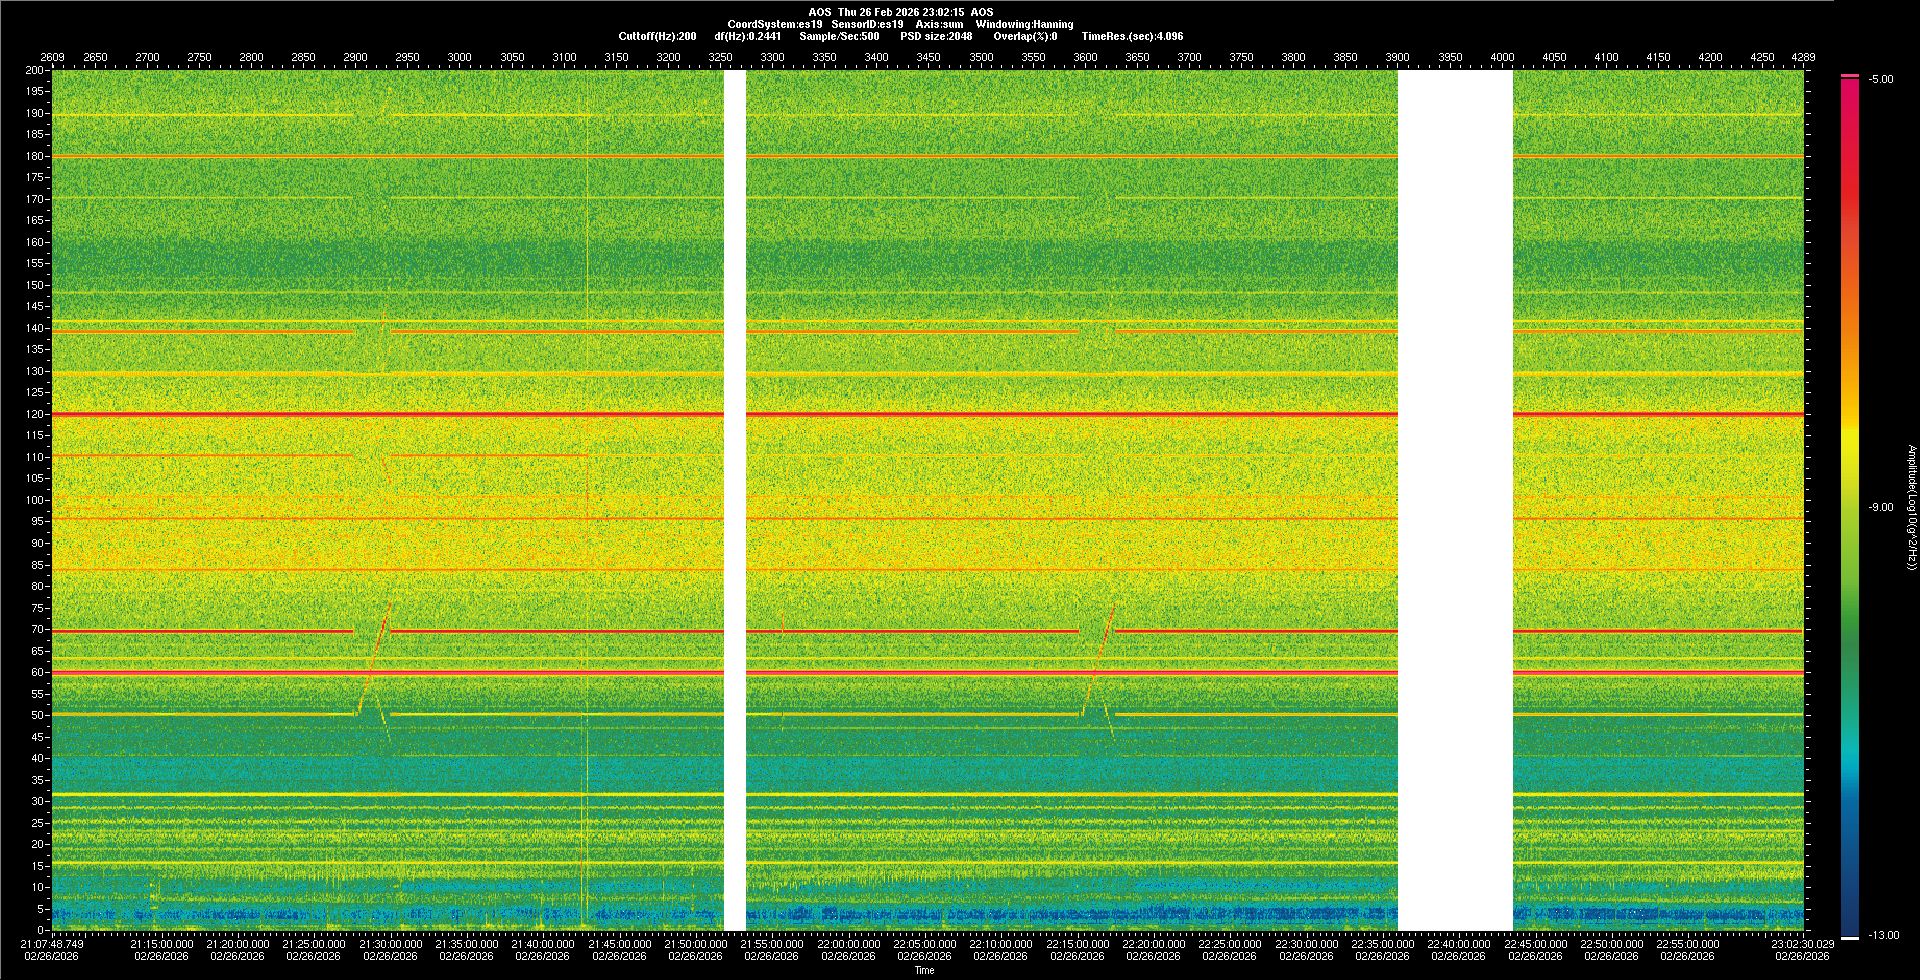The image size is (1920, 980).
Task: Click the -9.00 midpoint label on color scale
Action: click(x=1881, y=507)
